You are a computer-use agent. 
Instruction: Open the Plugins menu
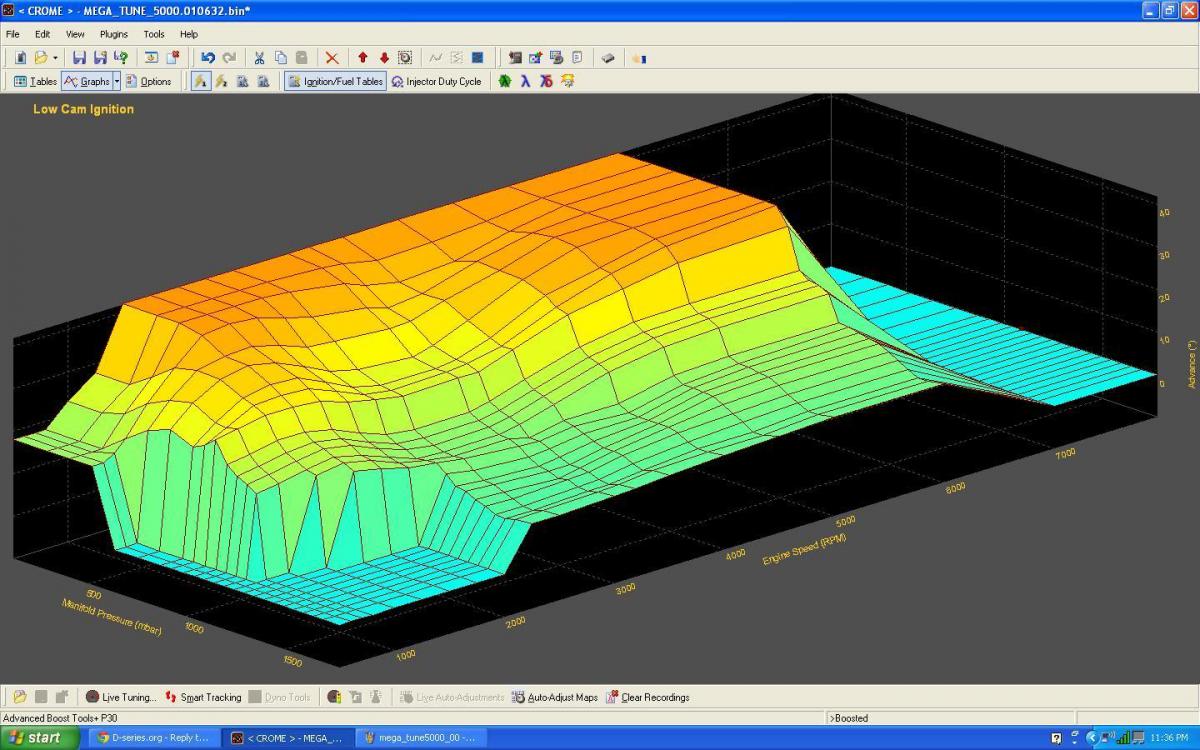click(114, 34)
